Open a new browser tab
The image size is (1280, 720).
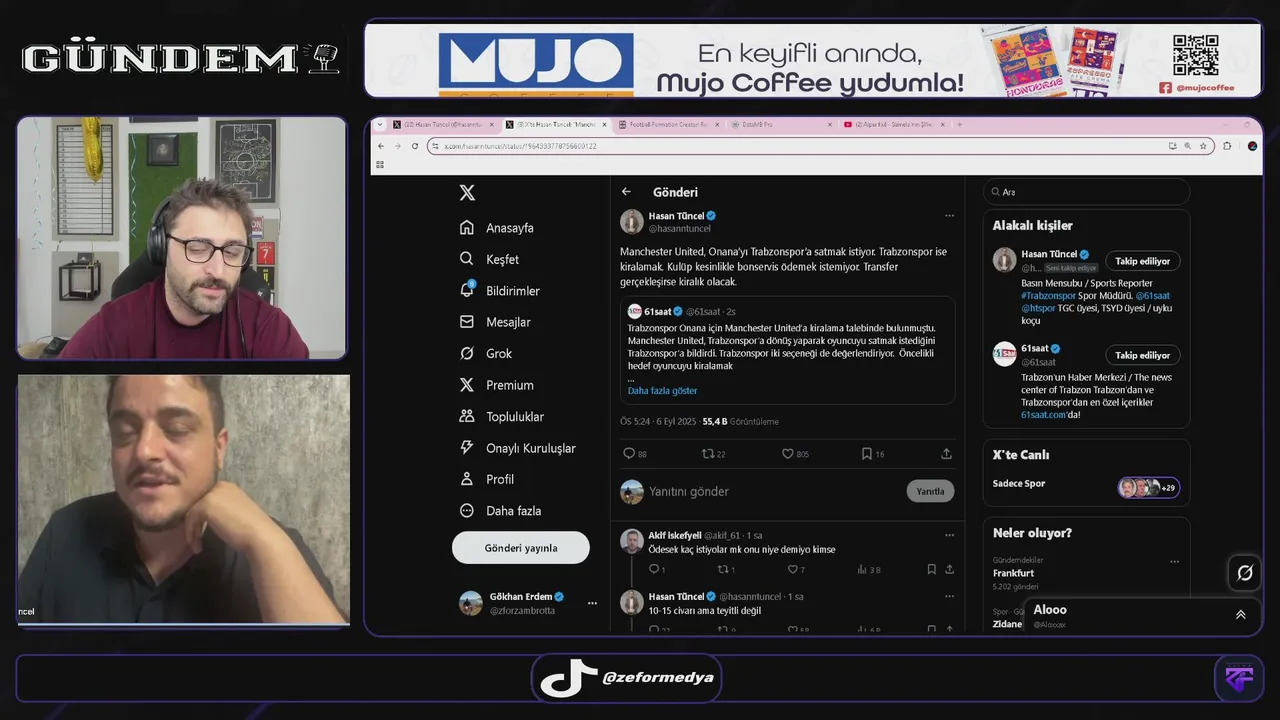click(x=959, y=125)
